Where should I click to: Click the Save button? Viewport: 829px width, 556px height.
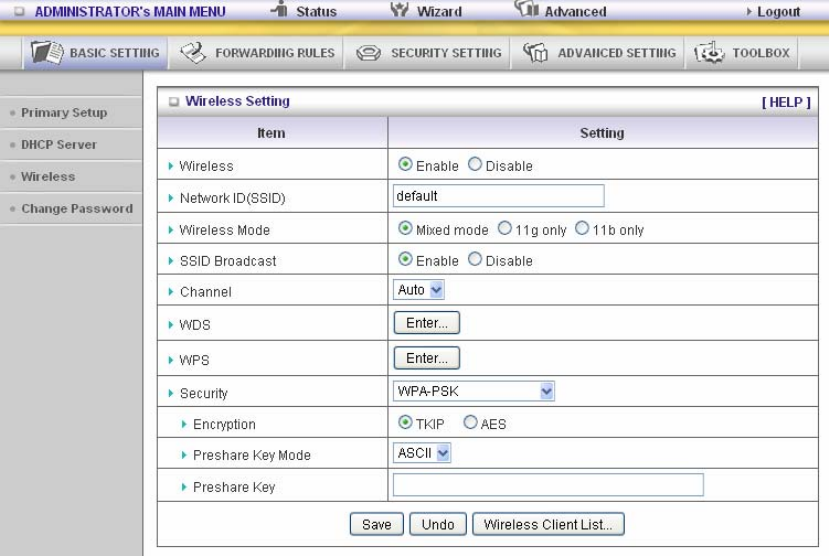[376, 524]
